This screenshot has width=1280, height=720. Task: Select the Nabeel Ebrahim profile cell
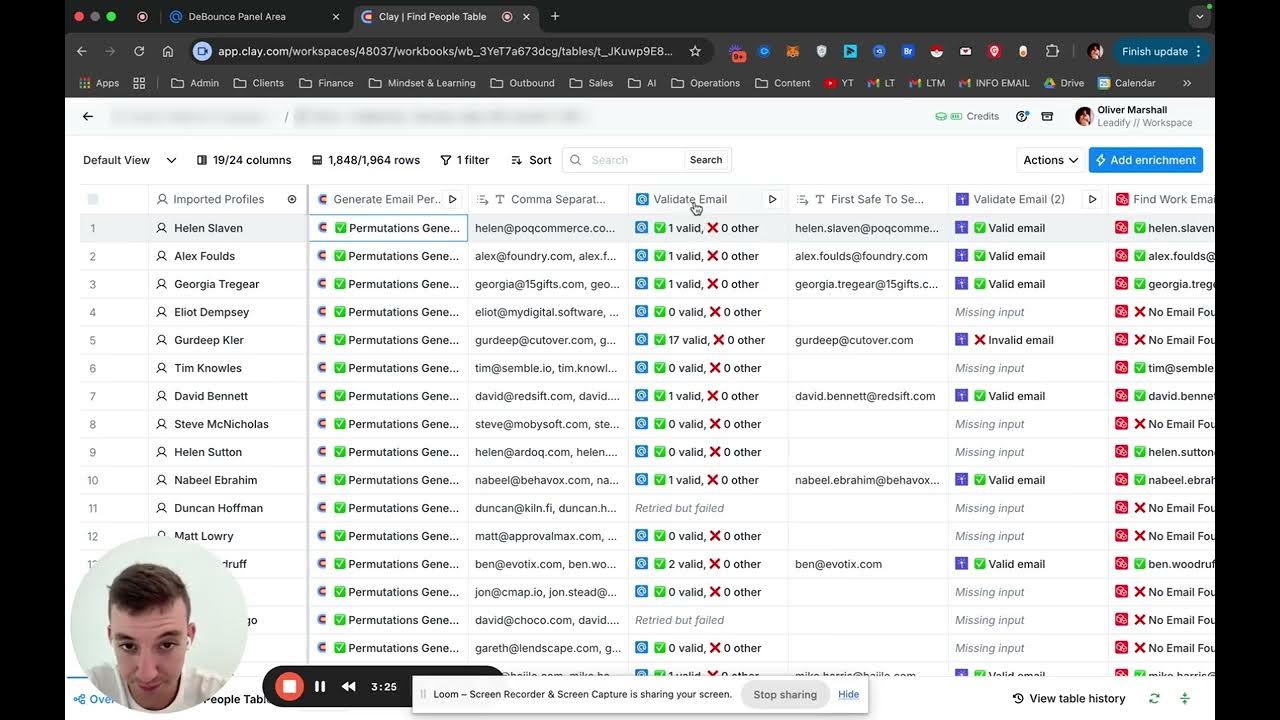click(228, 480)
